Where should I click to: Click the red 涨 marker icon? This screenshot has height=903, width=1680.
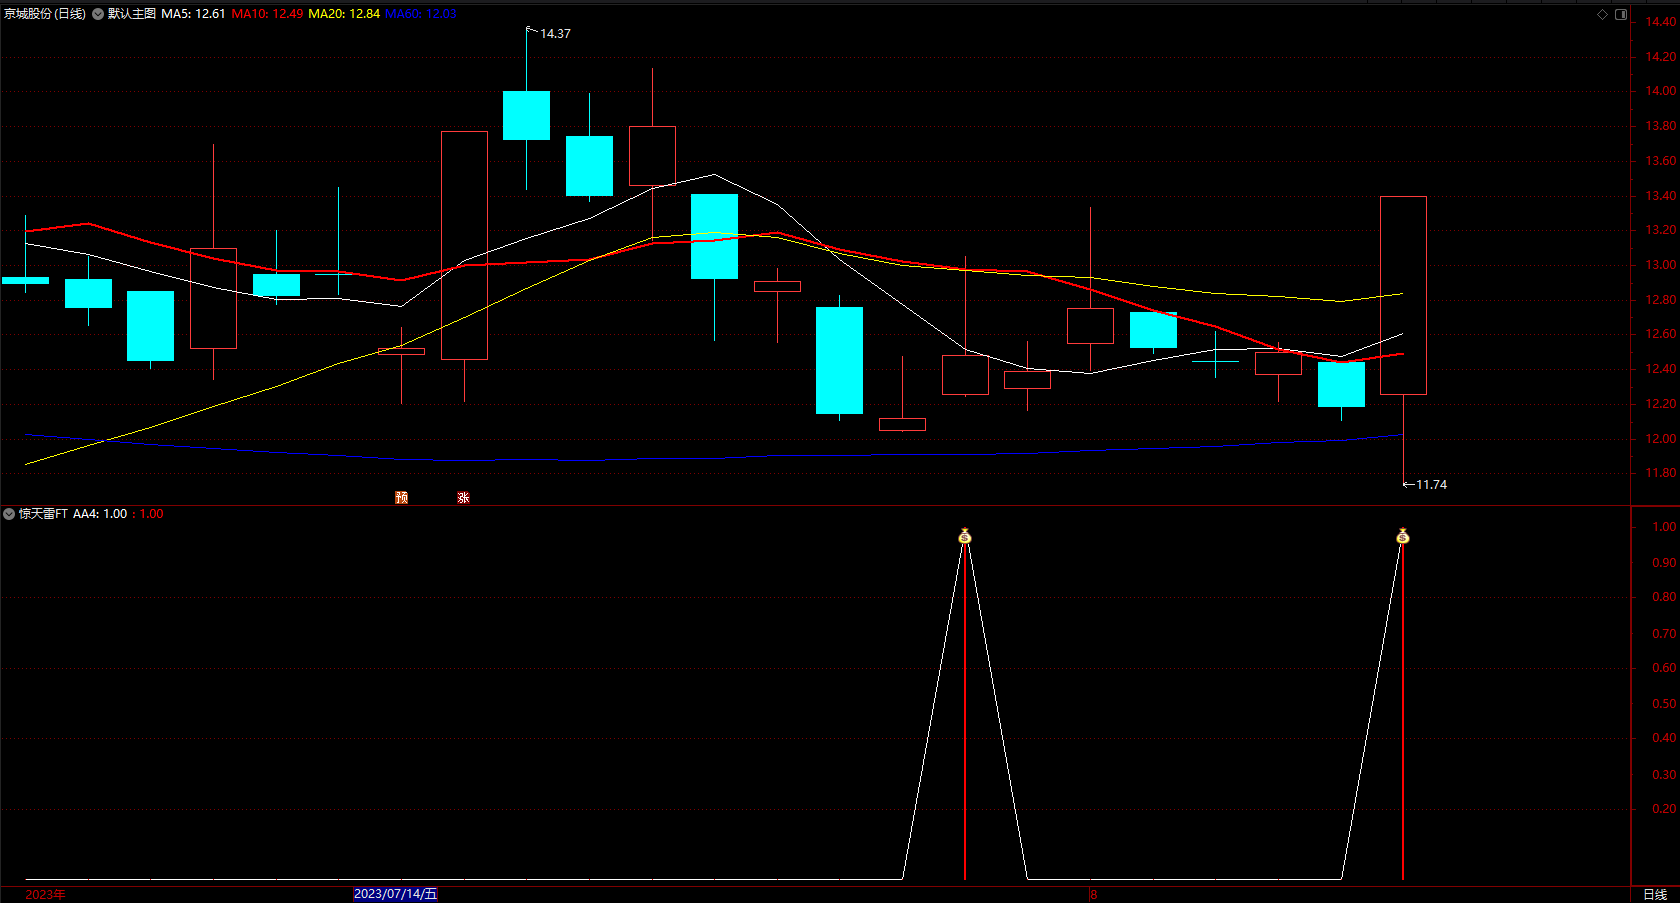click(463, 497)
